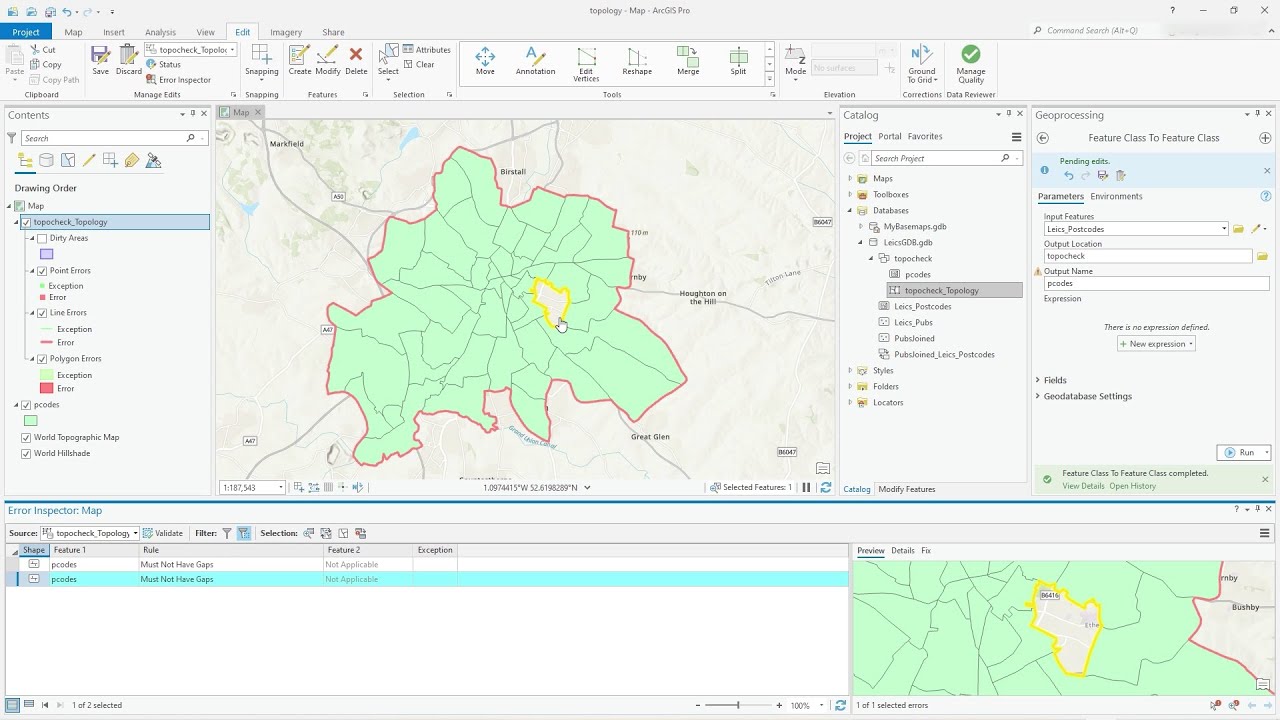1280x720 pixels.
Task: Open the Error Inspector from ribbon
Action: tap(178, 80)
